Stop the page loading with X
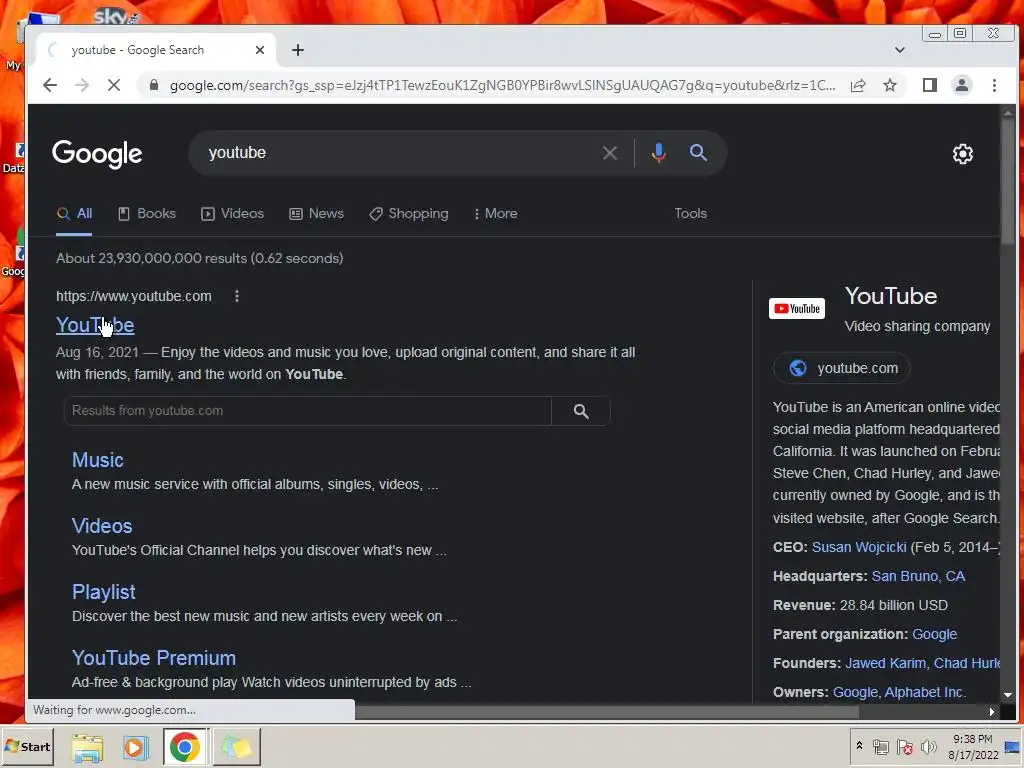The image size is (1024, 768). (x=114, y=85)
